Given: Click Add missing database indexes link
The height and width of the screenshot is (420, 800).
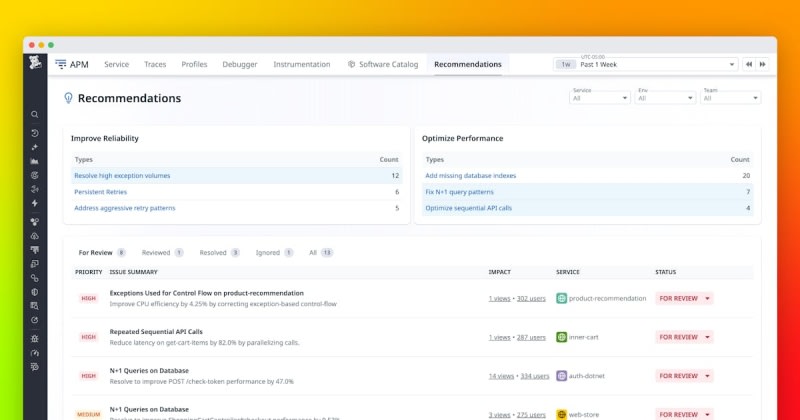Looking at the screenshot, I should [471, 175].
